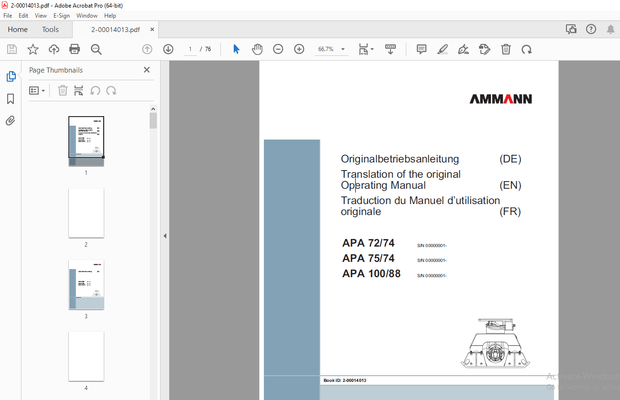620x400 pixels.
Task: Click the APA 100/88 model text
Action: coord(371,274)
